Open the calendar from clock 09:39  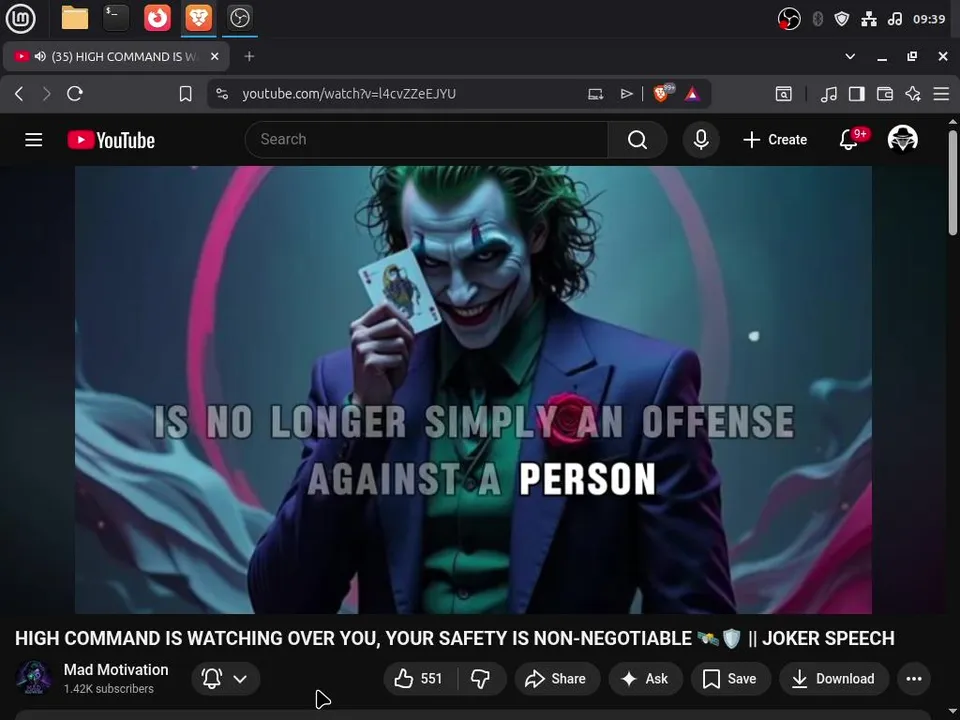click(x=929, y=19)
